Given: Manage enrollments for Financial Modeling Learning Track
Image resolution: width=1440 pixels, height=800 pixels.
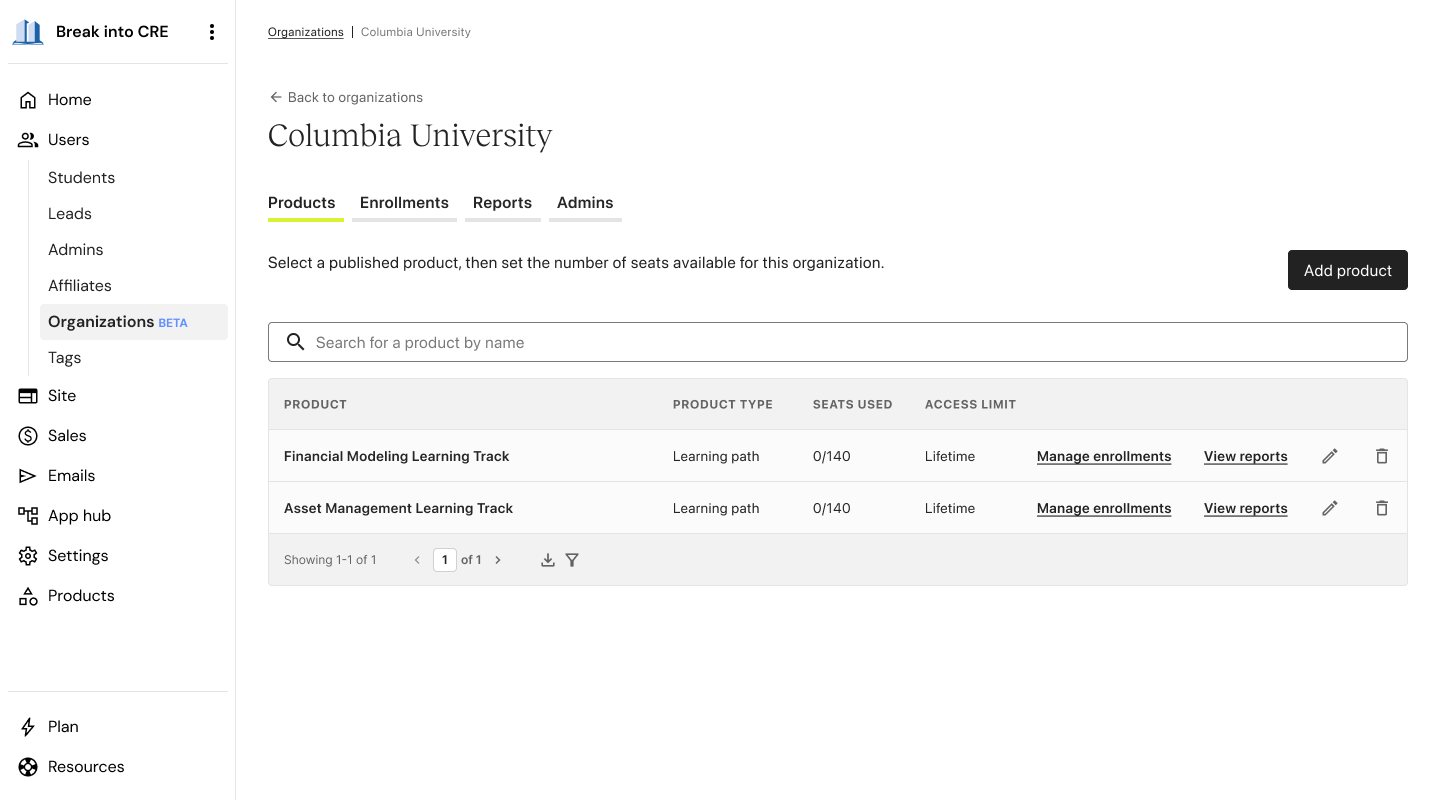Looking at the screenshot, I should [x=1104, y=456].
